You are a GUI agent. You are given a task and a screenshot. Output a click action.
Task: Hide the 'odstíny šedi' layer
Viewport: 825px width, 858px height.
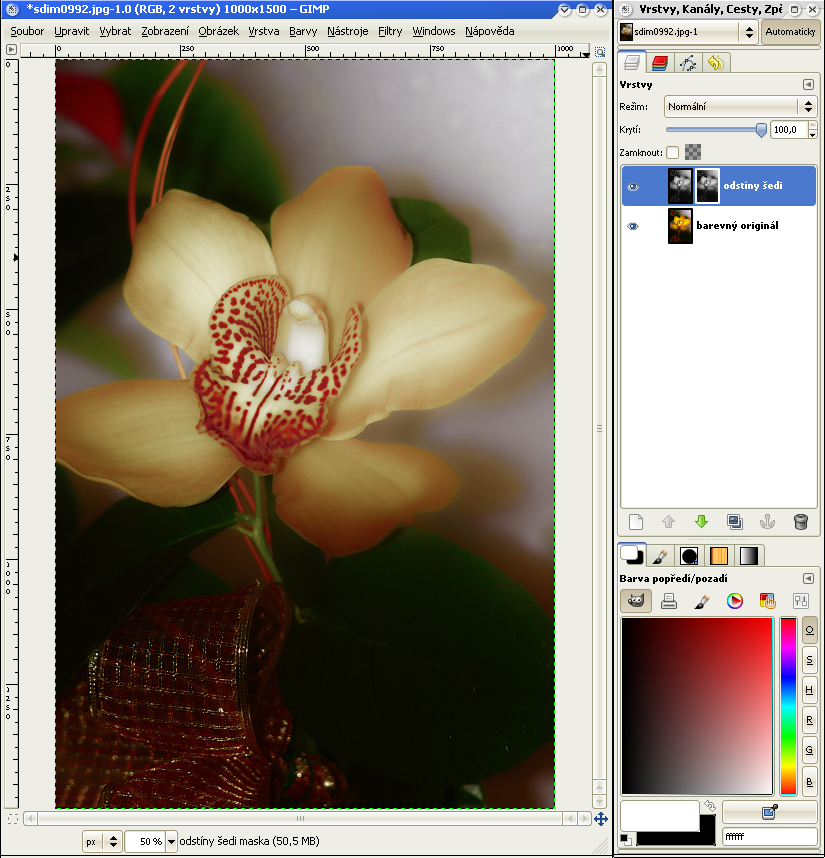coord(632,187)
